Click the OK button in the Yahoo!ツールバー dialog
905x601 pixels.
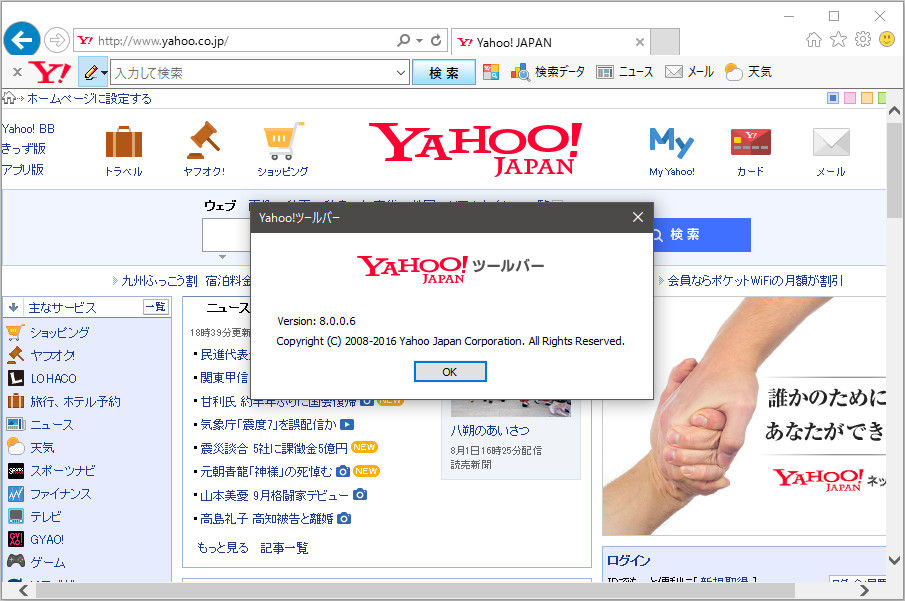pyautogui.click(x=450, y=372)
